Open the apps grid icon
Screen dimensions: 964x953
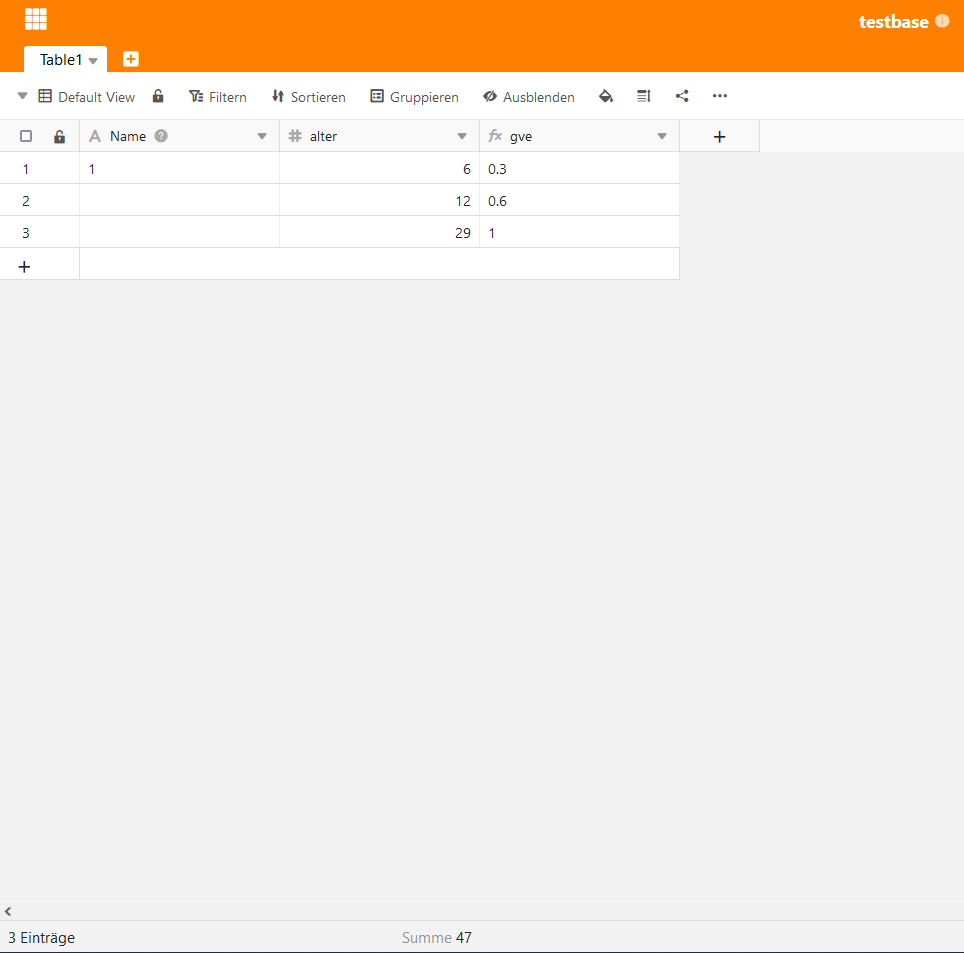[x=36, y=19]
